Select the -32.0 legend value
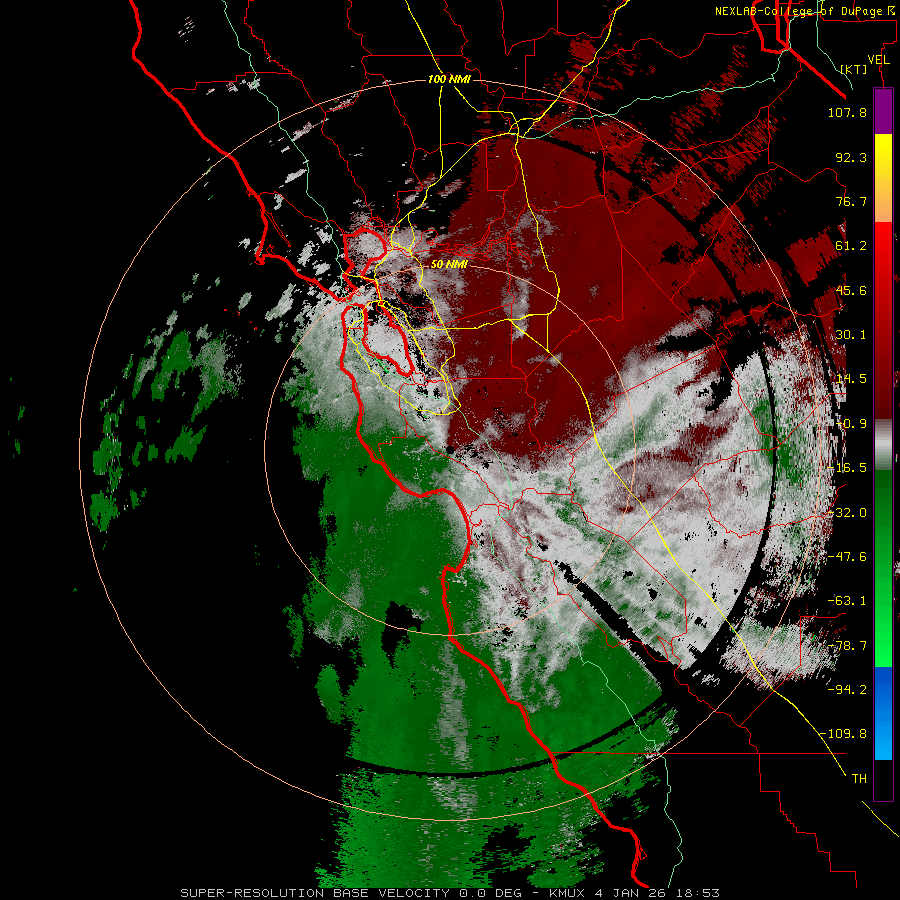 (847, 513)
